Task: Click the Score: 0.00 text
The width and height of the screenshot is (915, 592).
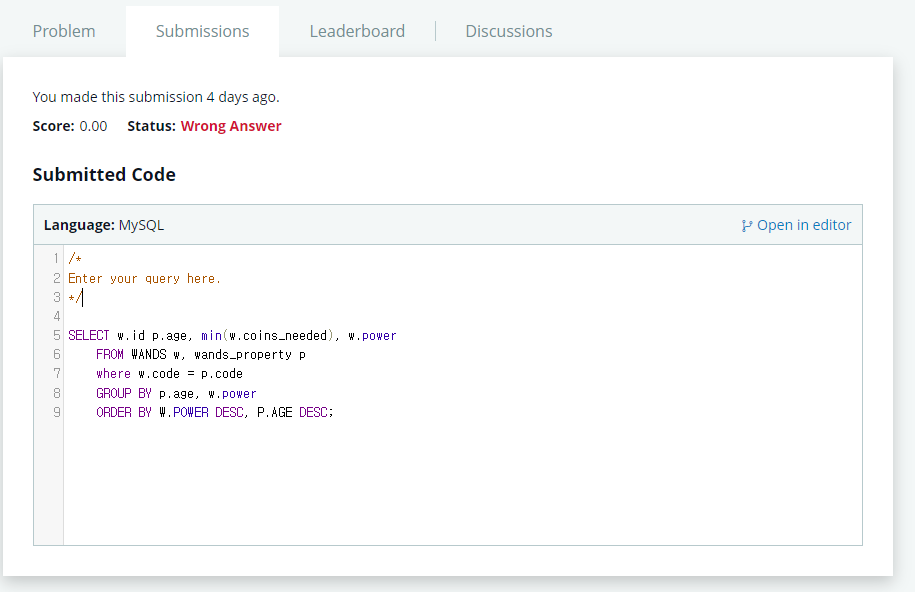Action: coord(70,126)
